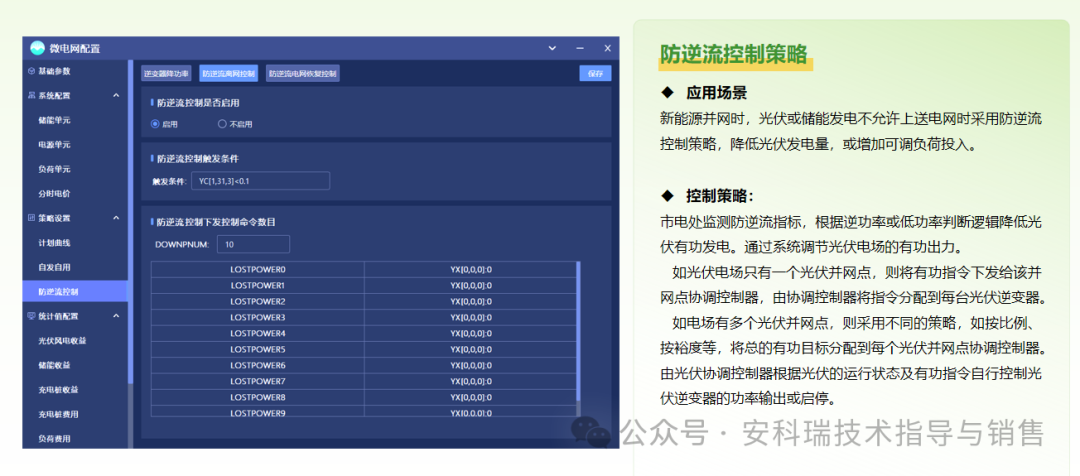Open 光伏风电收益 in the sidebar
This screenshot has width=1080, height=476.
63,340
